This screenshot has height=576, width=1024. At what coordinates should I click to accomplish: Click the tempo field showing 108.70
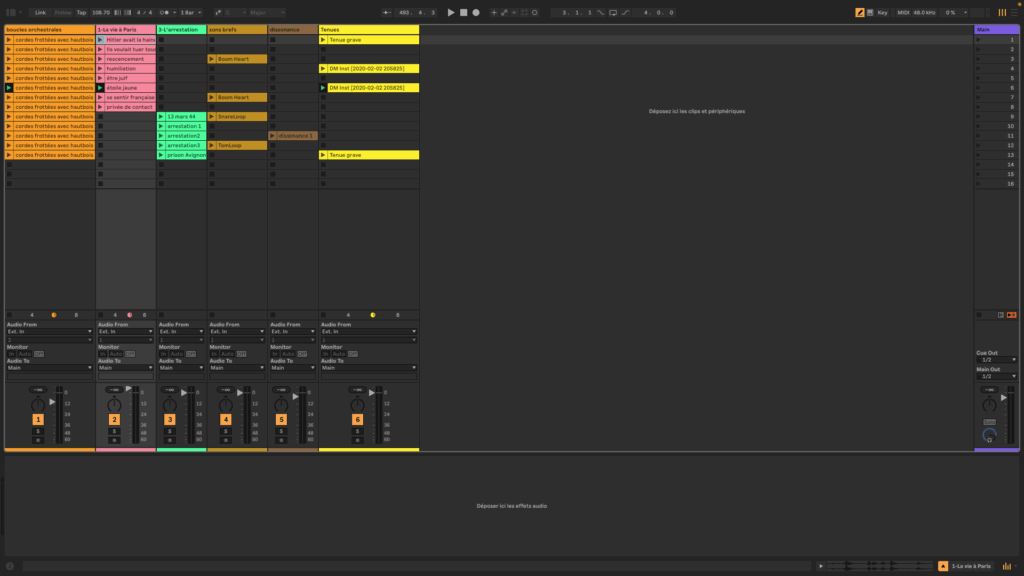click(x=101, y=12)
